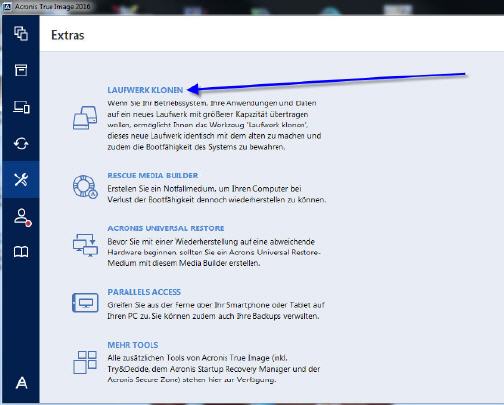
Task: Click the Rescue Media lifebuoy icon
Action: click(85, 187)
